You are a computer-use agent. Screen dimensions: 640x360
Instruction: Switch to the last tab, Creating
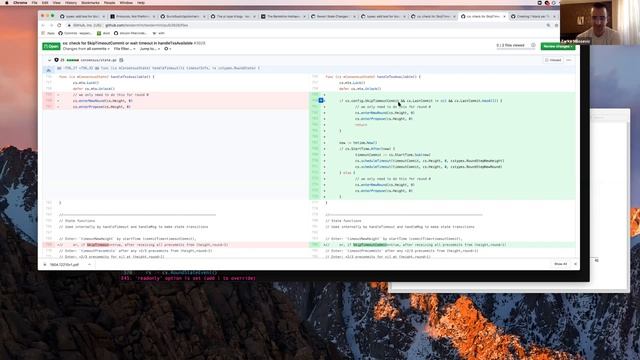[x=533, y=16]
